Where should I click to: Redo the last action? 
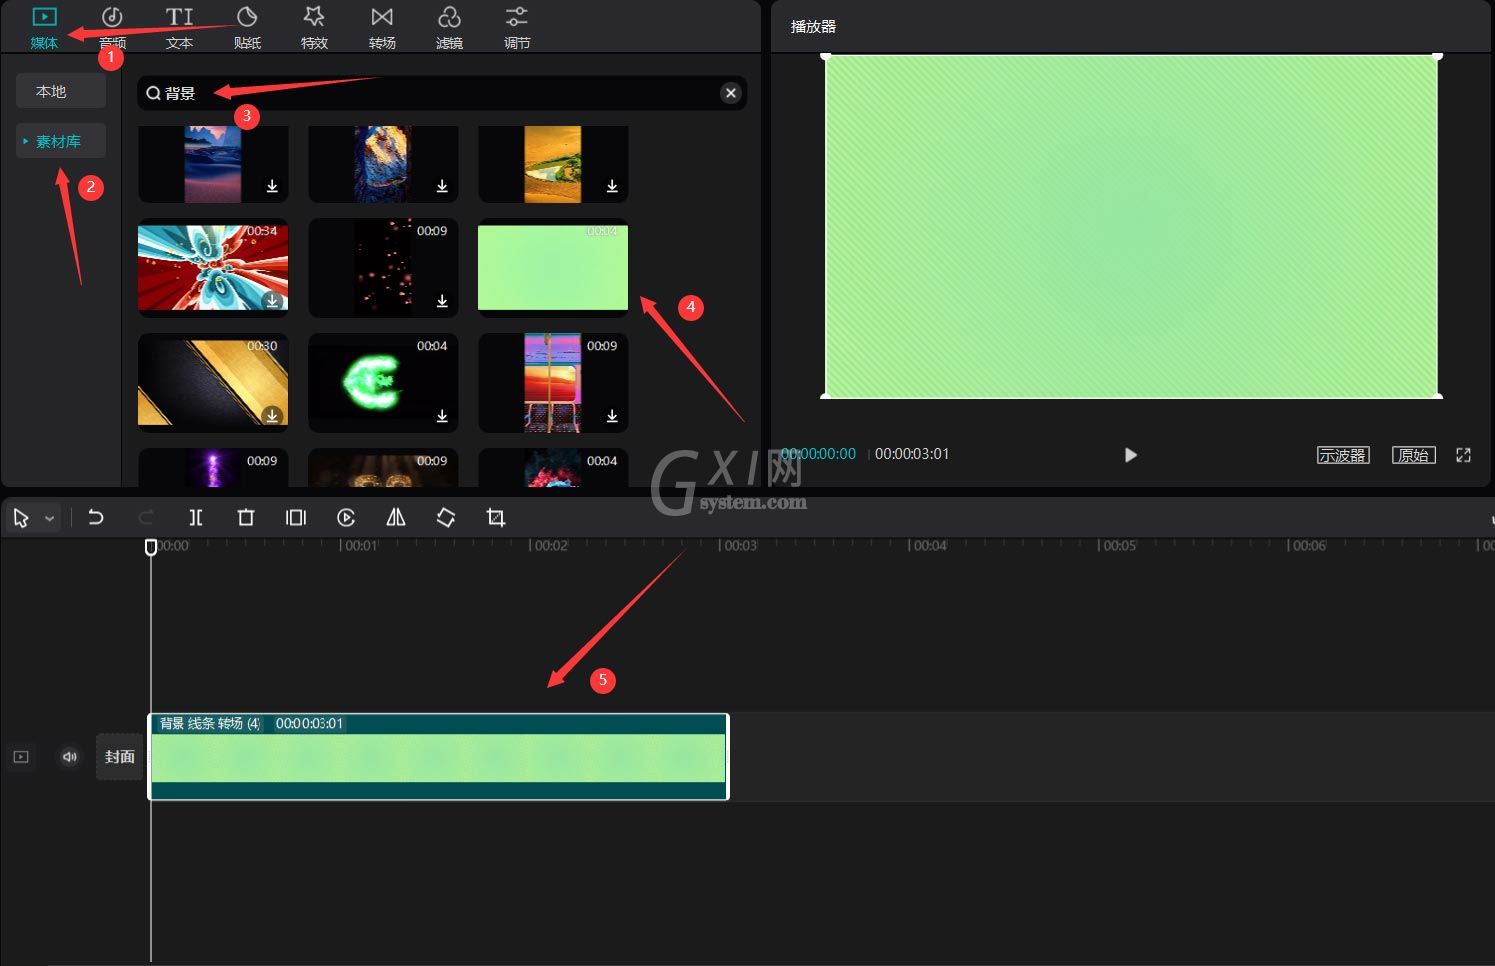pos(146,517)
